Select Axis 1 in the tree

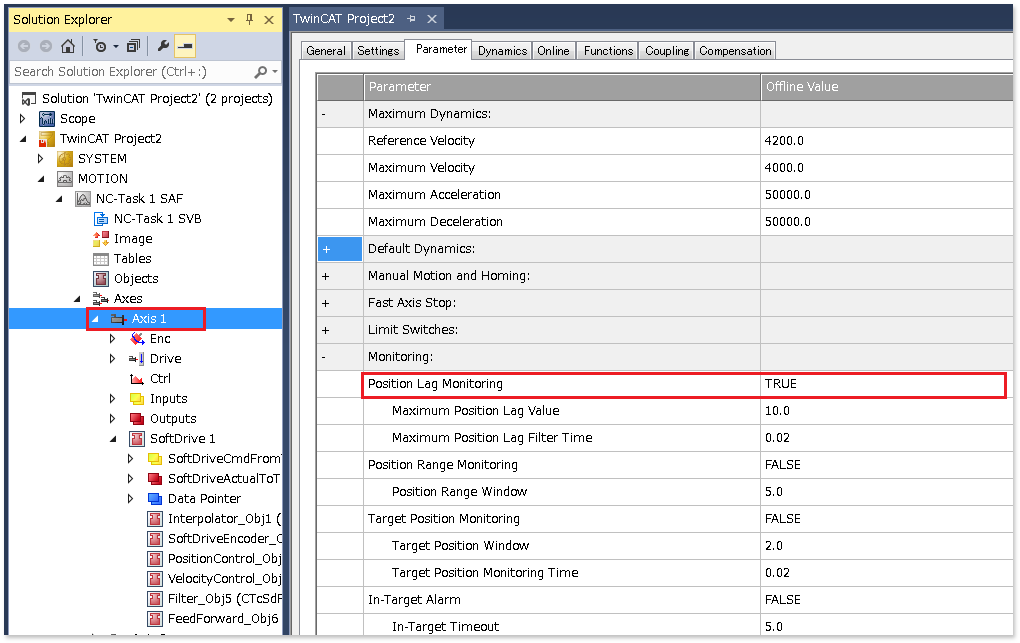[149, 319]
